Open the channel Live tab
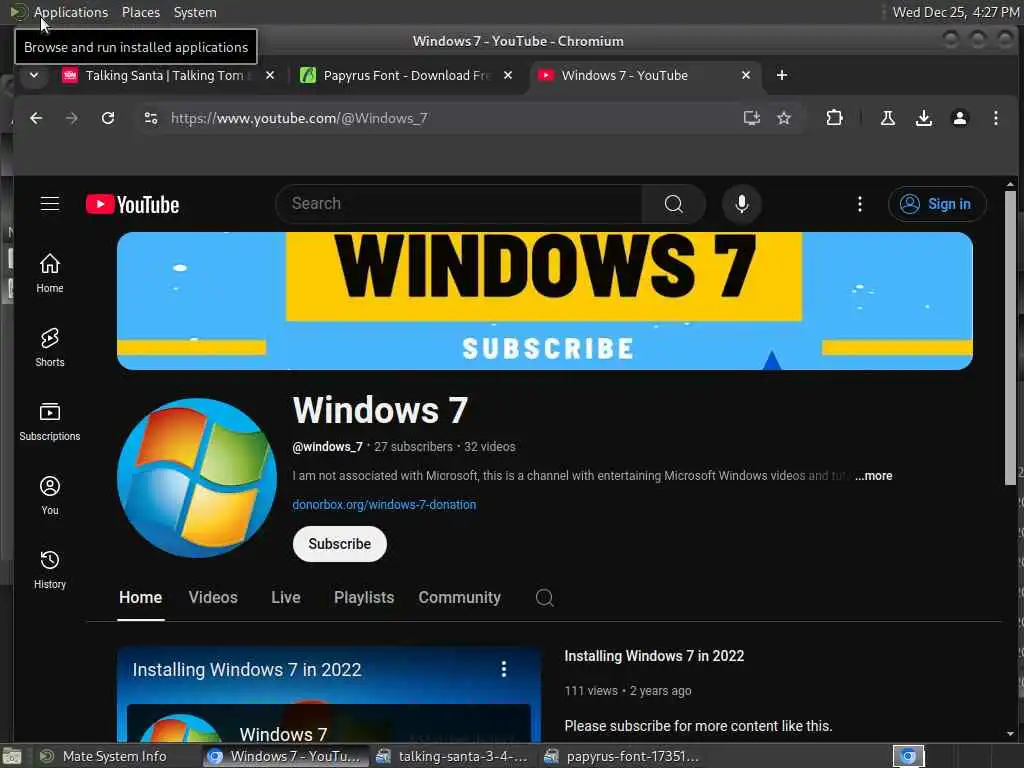1024x768 pixels. (x=285, y=597)
